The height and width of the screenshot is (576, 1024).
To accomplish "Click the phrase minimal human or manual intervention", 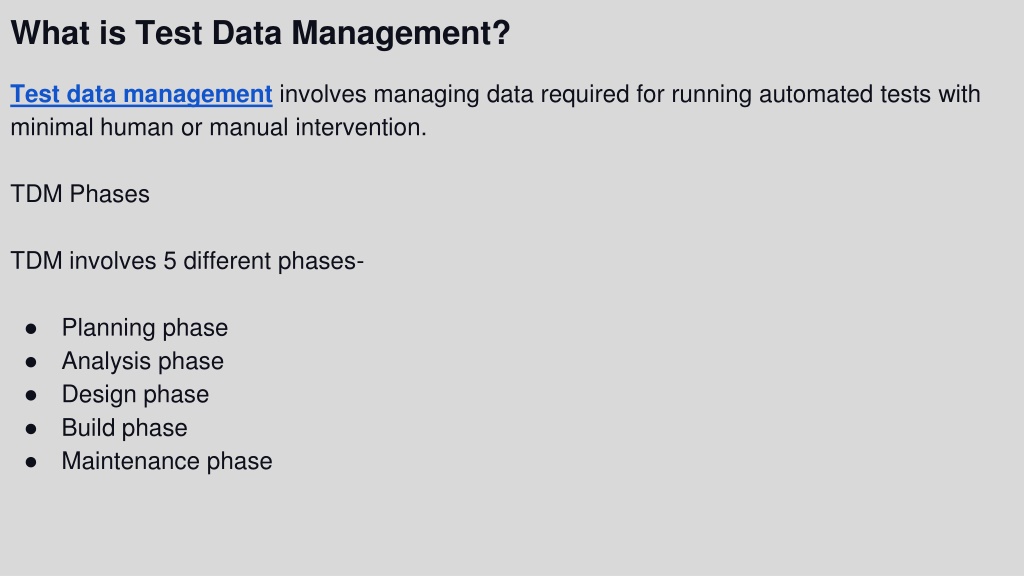I will (218, 127).
